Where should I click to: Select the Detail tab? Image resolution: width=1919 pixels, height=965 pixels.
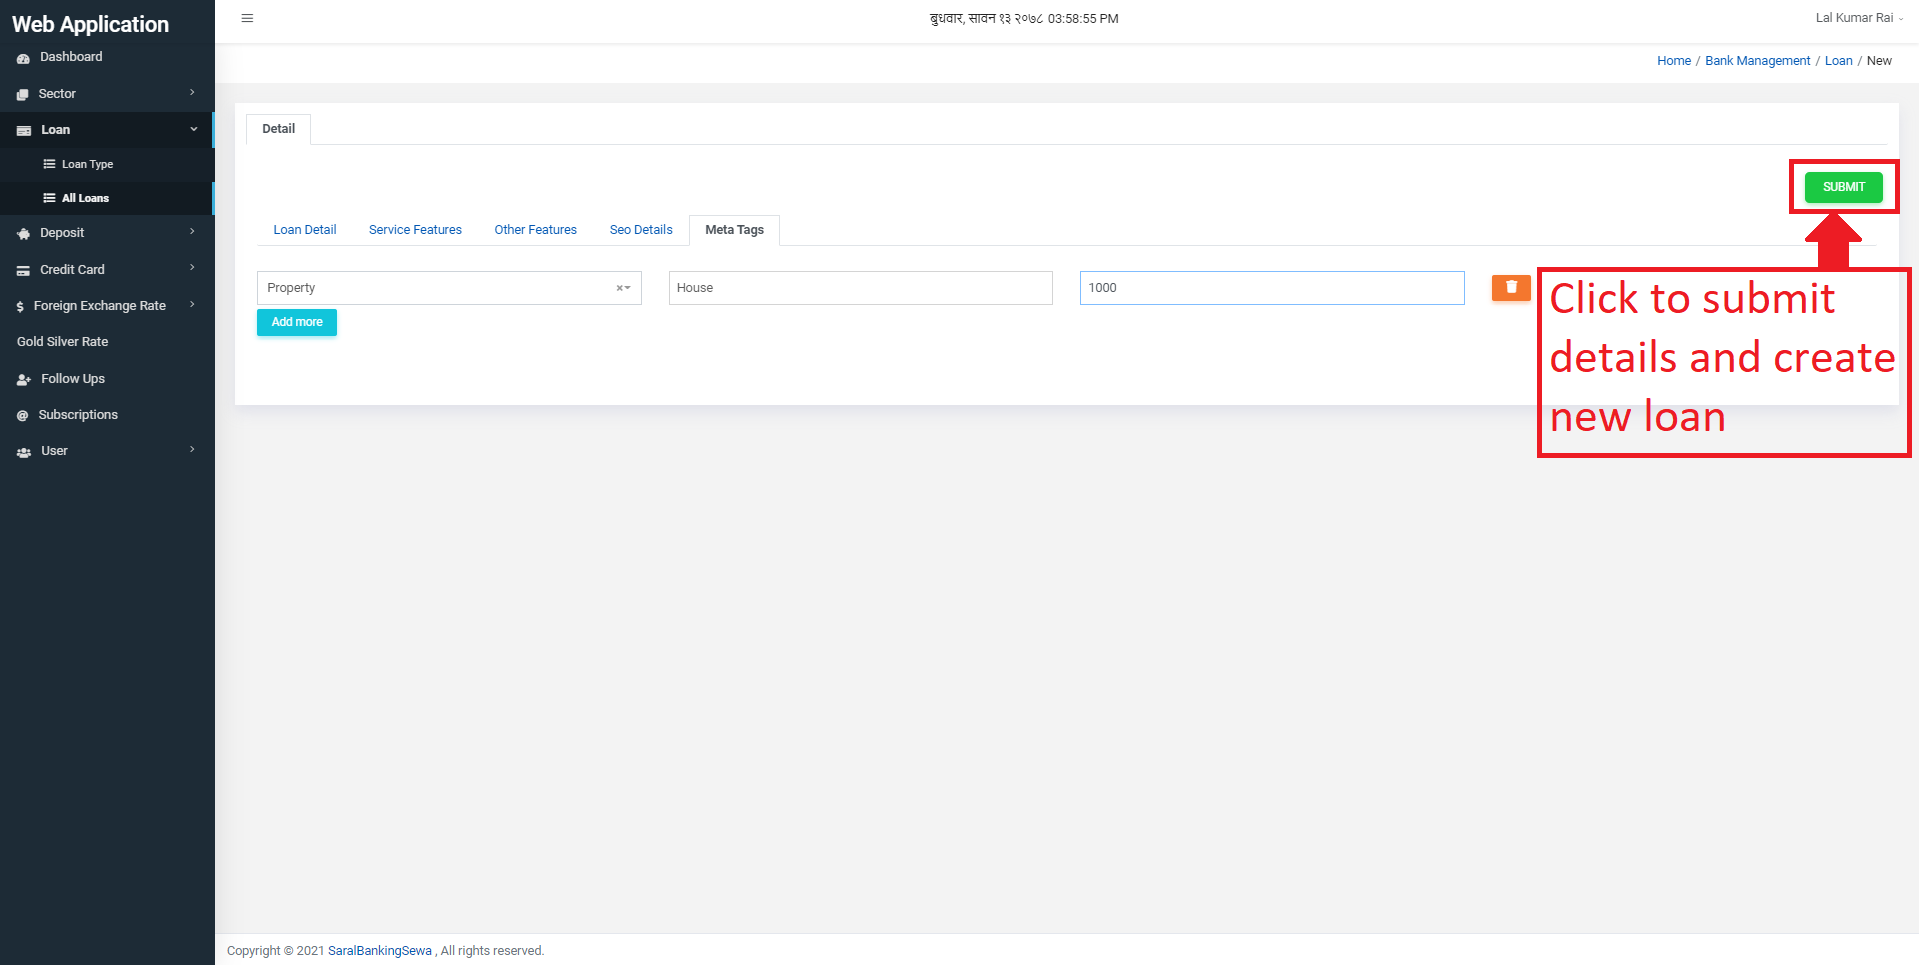[278, 129]
